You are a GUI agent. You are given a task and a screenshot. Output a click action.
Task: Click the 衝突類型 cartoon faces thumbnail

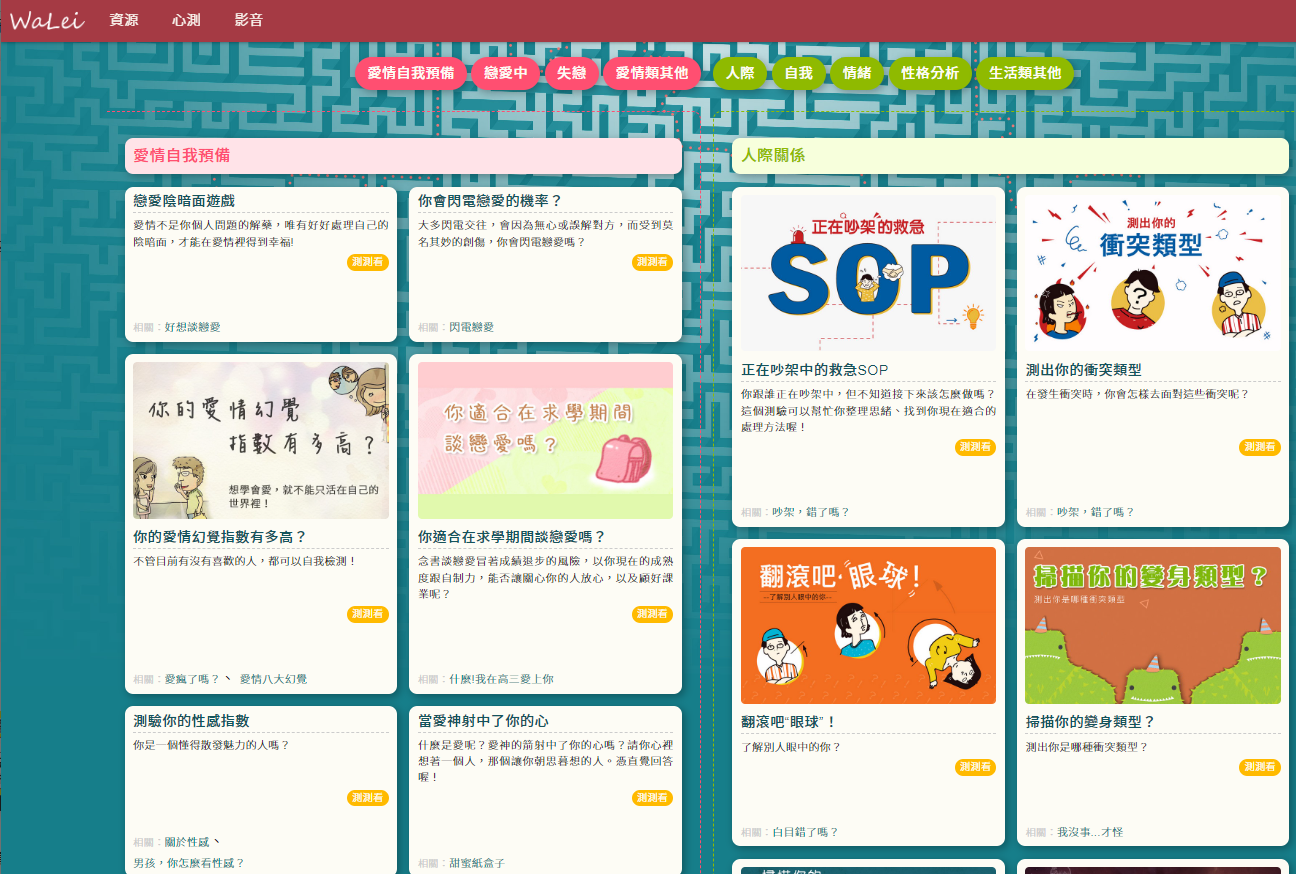point(1153,273)
